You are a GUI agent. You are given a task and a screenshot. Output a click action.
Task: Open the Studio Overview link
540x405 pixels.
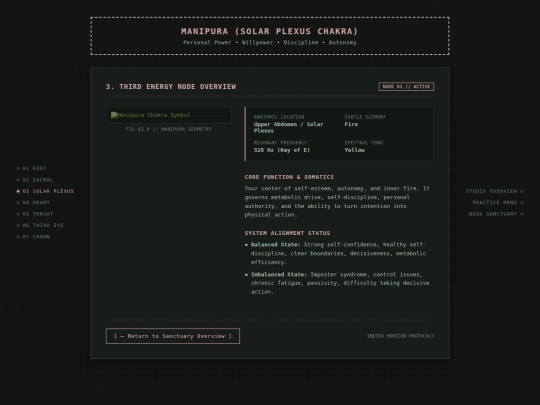point(494,191)
